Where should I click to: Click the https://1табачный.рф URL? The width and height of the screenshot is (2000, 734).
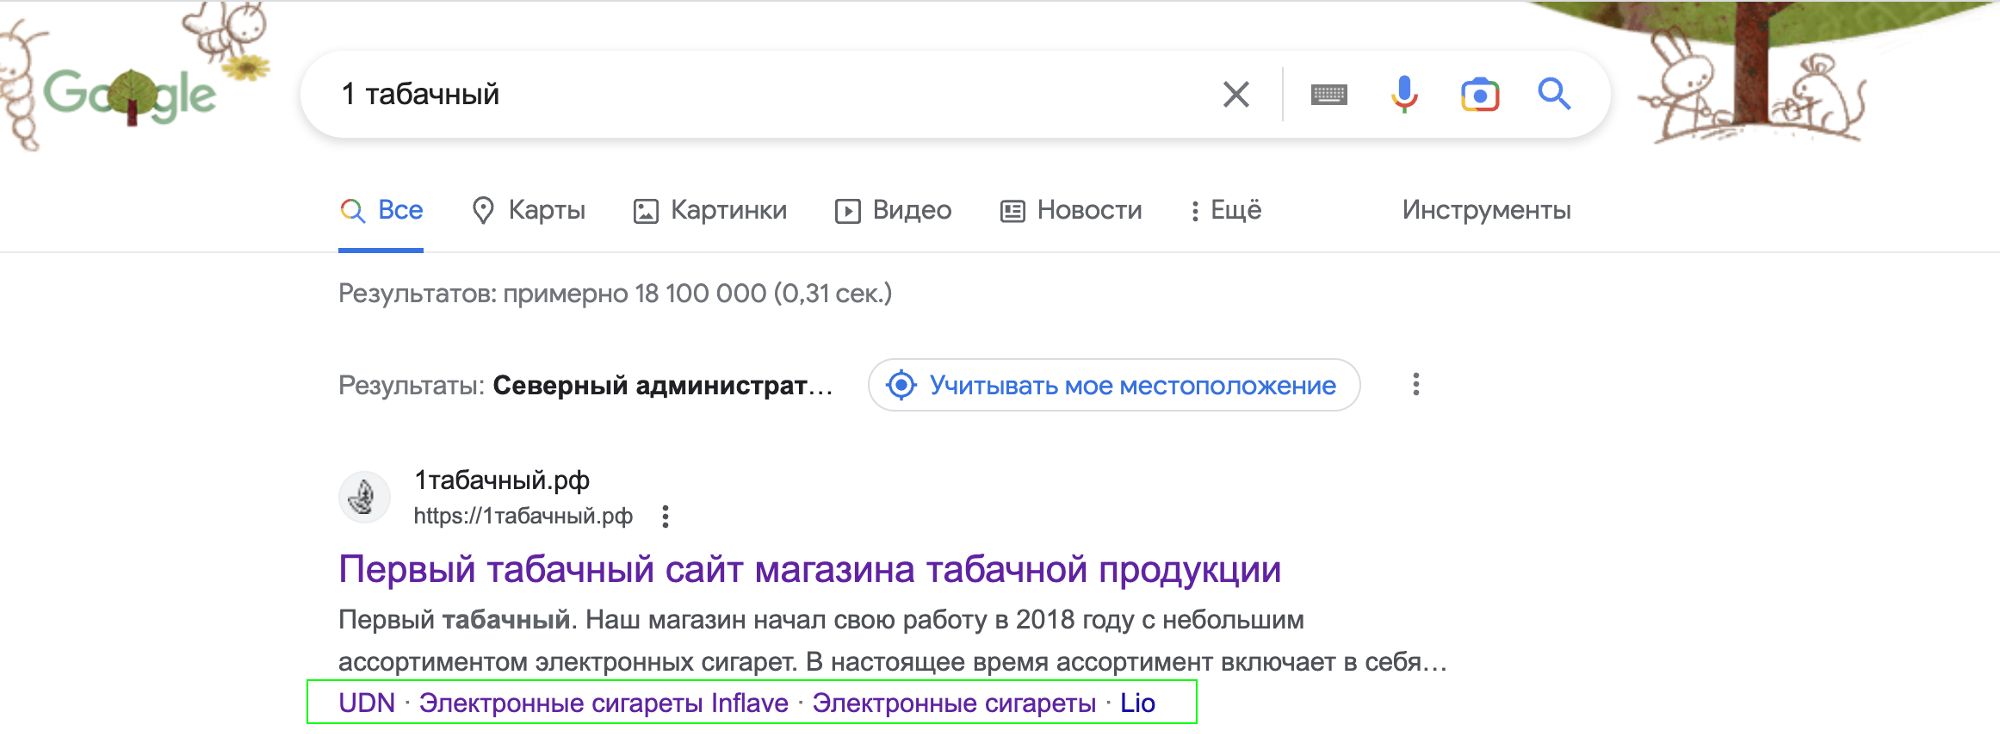click(x=523, y=516)
